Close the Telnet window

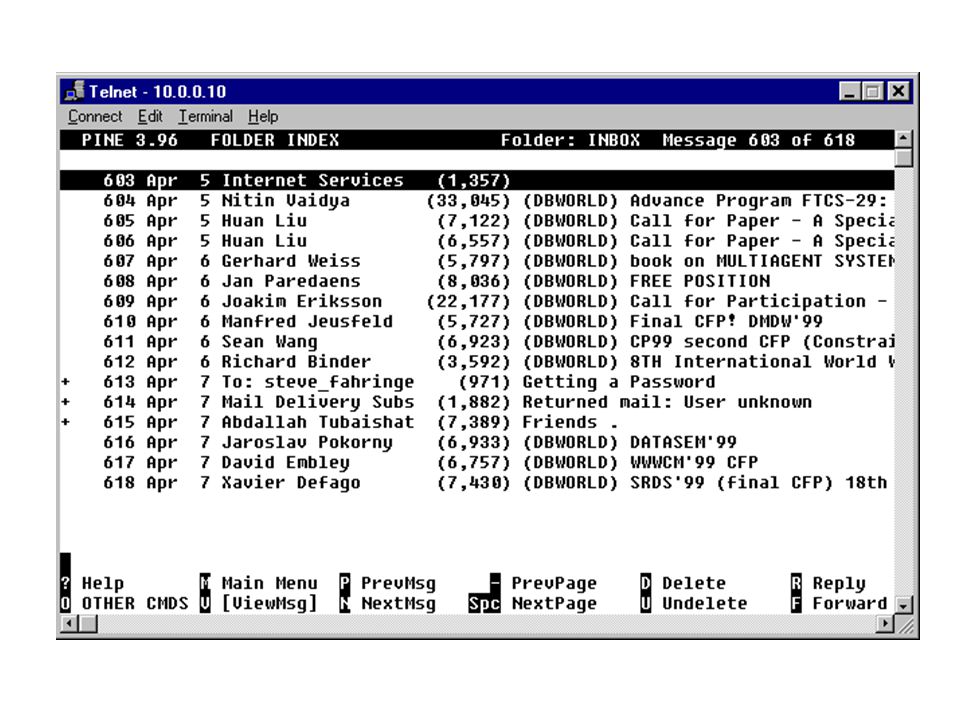click(x=898, y=92)
